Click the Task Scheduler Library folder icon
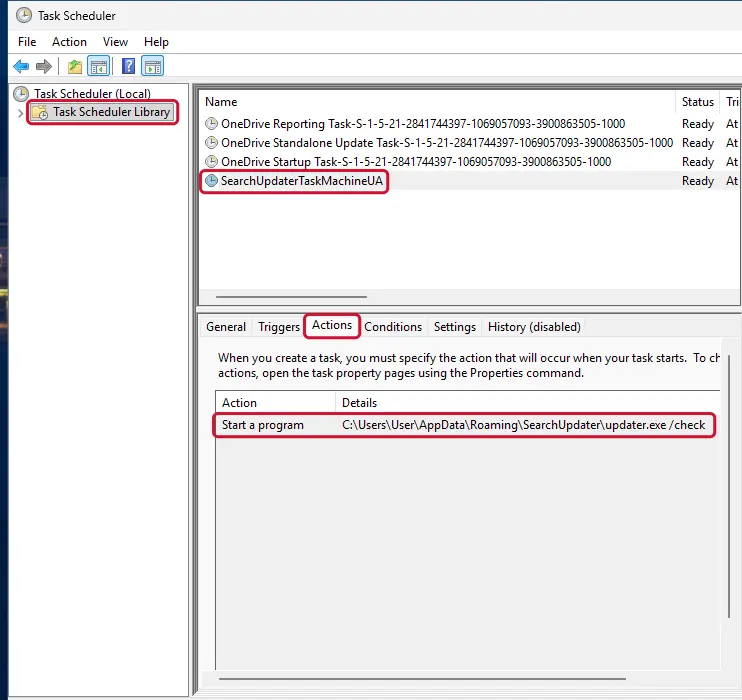Screen dimensions: 742x700 pyautogui.click(x=40, y=113)
